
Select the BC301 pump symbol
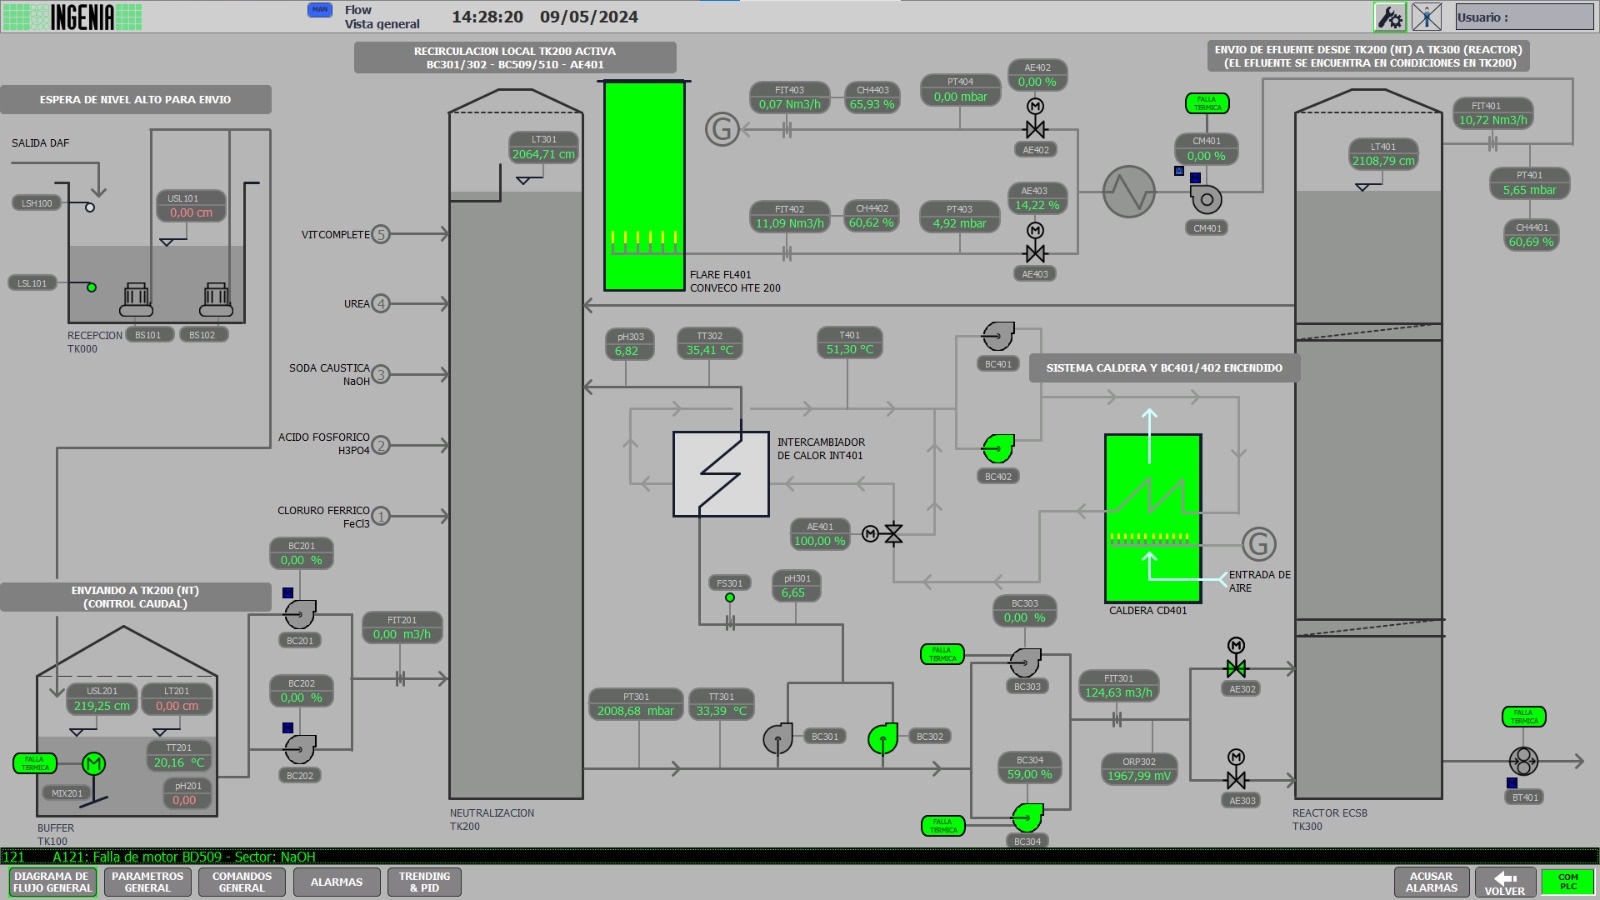(x=778, y=739)
